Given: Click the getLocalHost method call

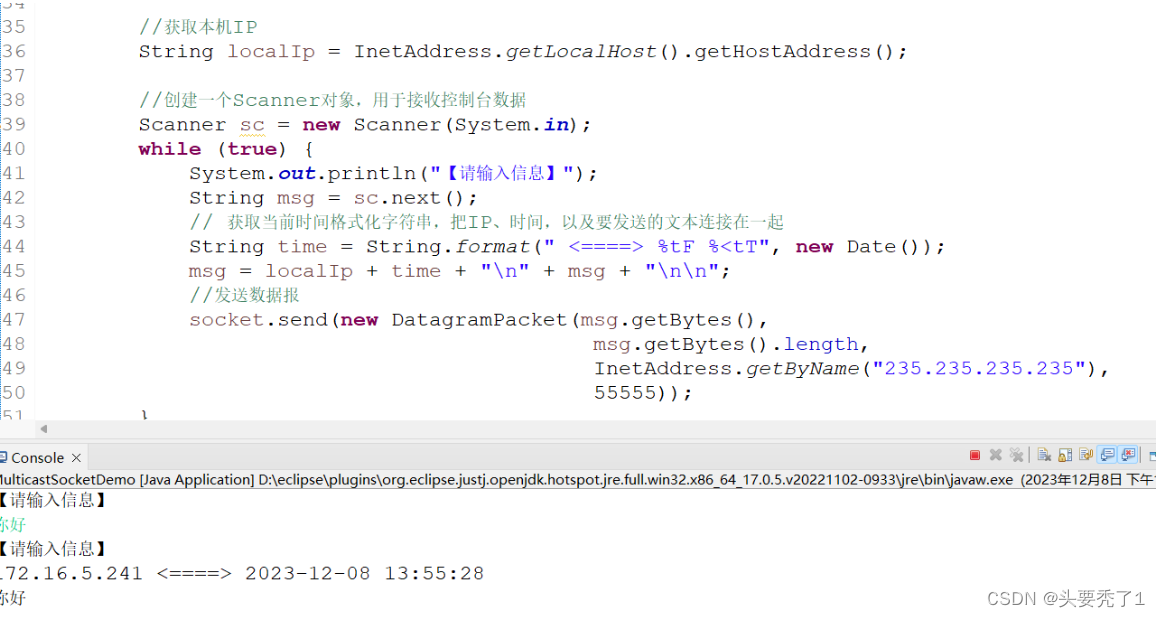Looking at the screenshot, I should tap(581, 52).
